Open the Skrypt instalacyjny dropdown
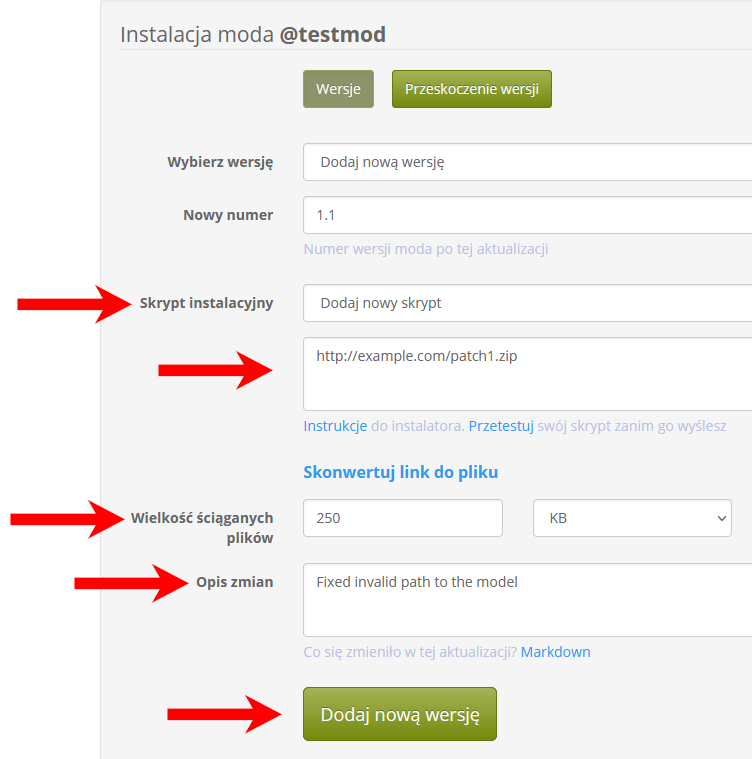The image size is (752, 759). click(x=527, y=303)
